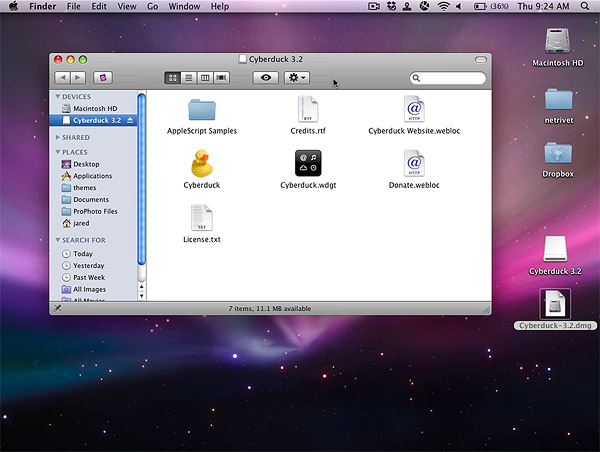600x452 pixels.
Task: Click the Thu 9:24 AM clock
Action: (x=543, y=6)
